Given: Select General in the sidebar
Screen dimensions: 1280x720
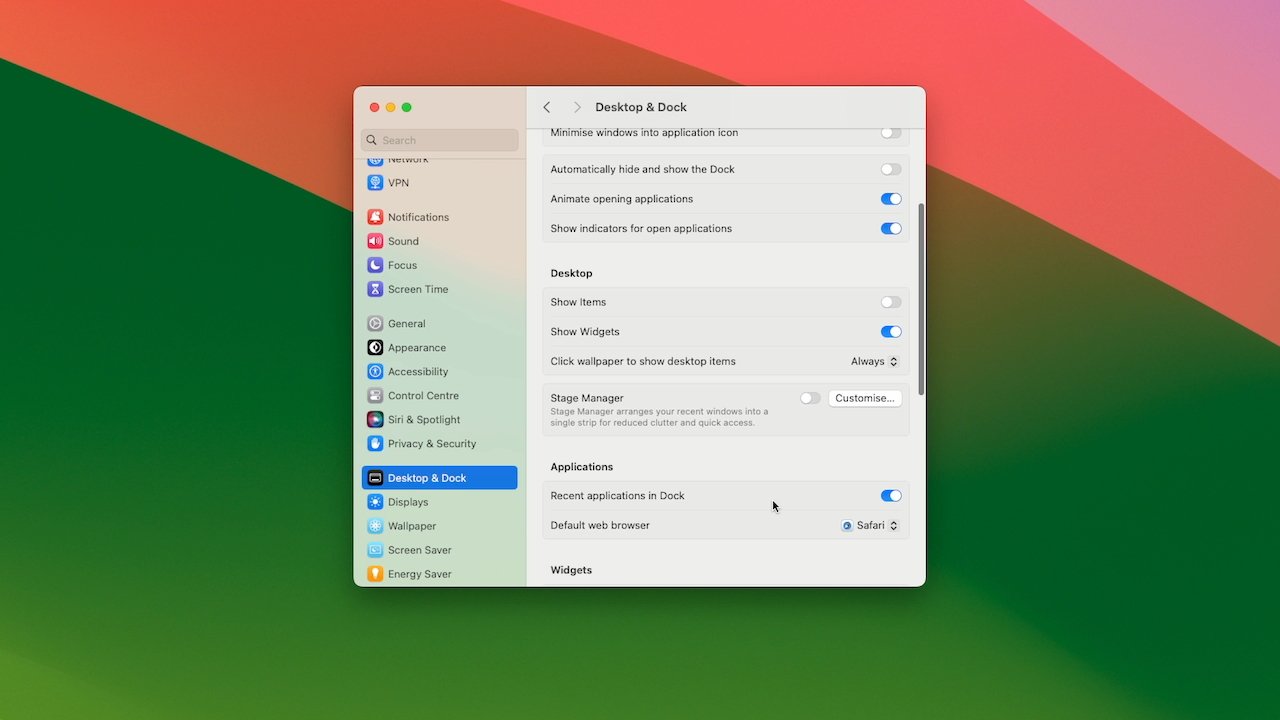Looking at the screenshot, I should coord(440,323).
